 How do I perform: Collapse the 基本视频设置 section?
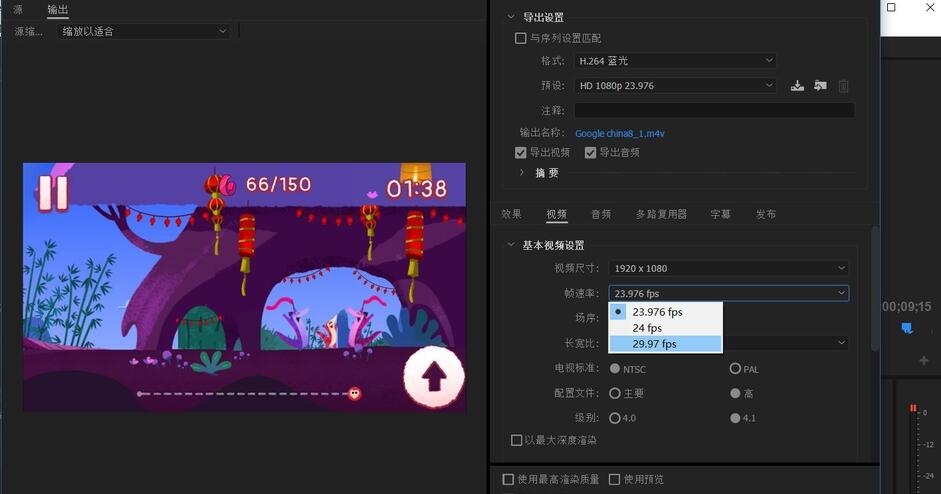click(511, 245)
